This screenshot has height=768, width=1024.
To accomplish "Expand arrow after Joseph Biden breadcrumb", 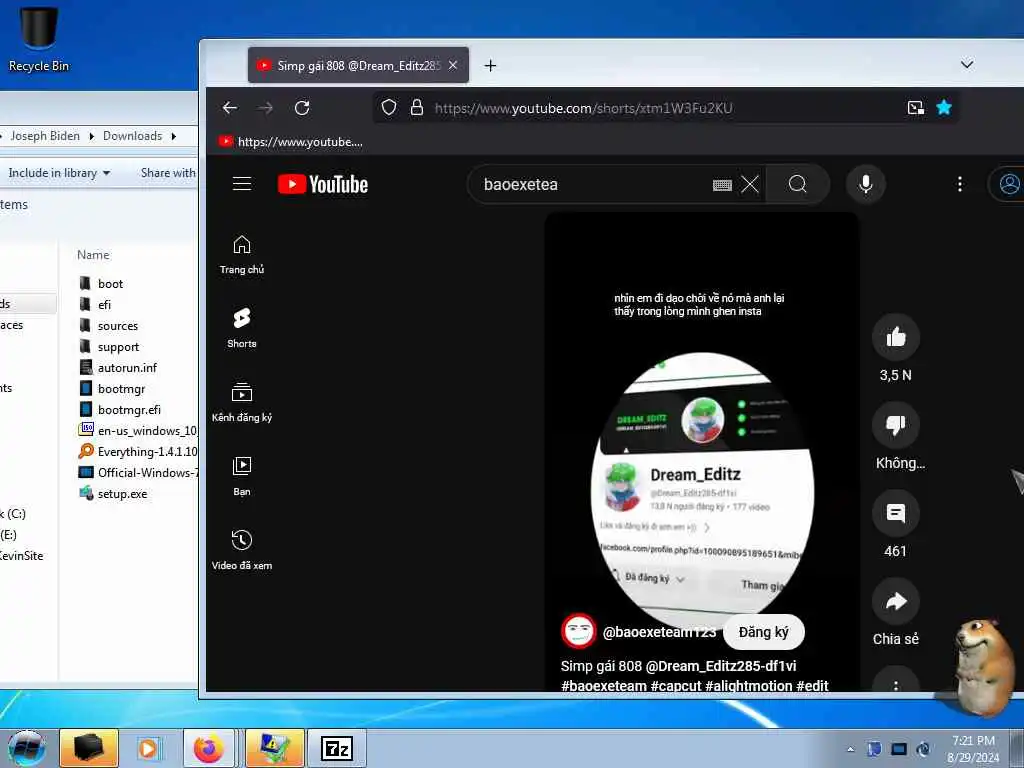I will coord(91,136).
